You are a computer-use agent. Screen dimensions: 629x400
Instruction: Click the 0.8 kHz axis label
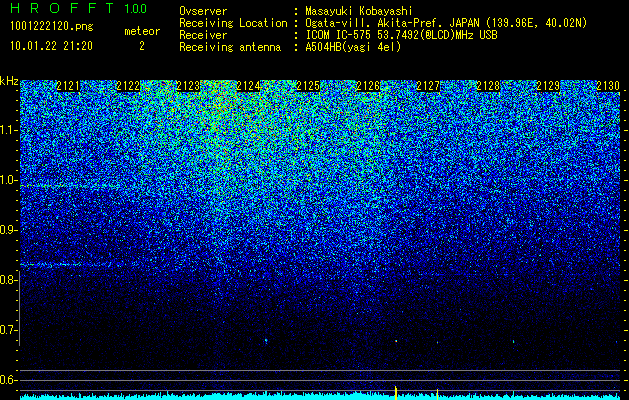click(x=9, y=280)
